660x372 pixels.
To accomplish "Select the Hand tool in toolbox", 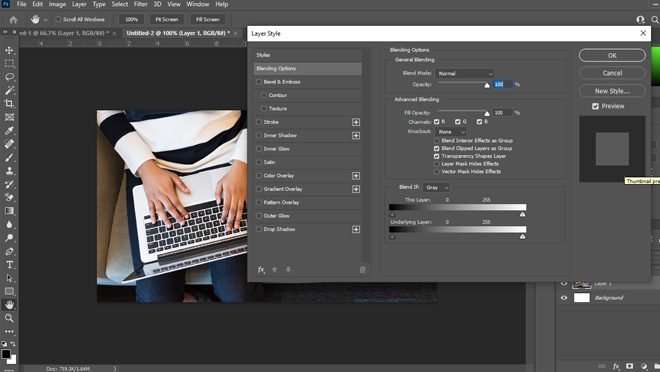I will pos(9,305).
